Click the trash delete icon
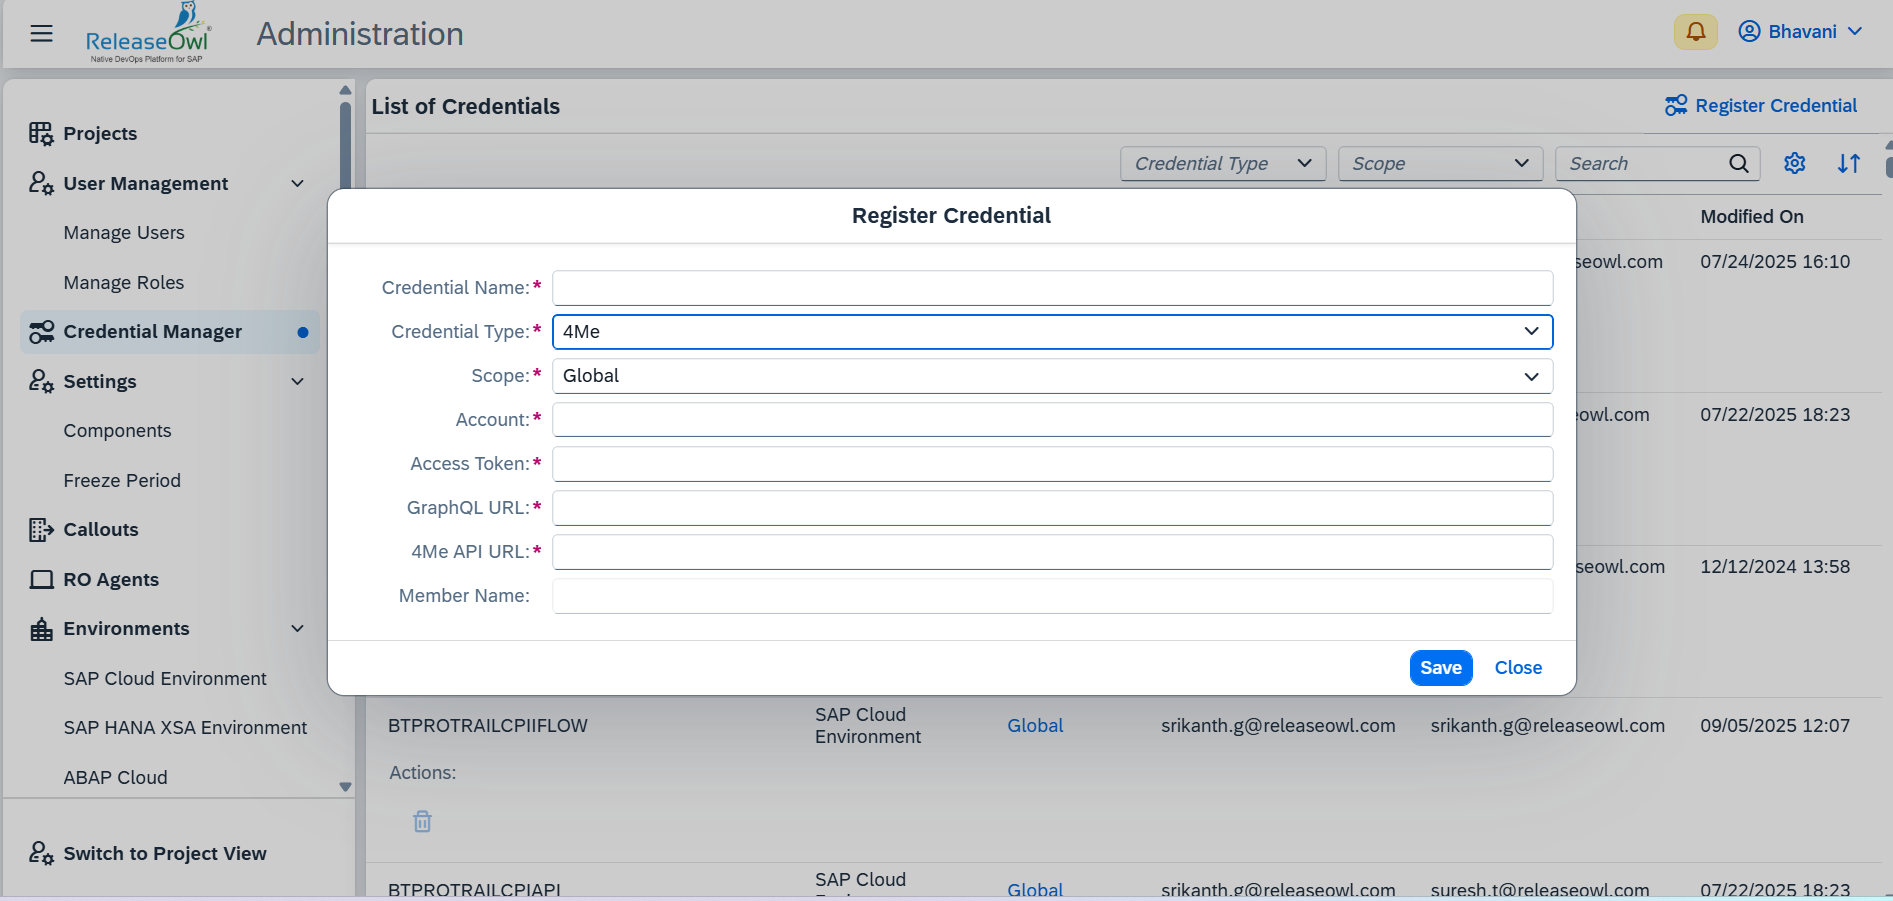Screen dimensions: 1893x901 click(x=422, y=821)
